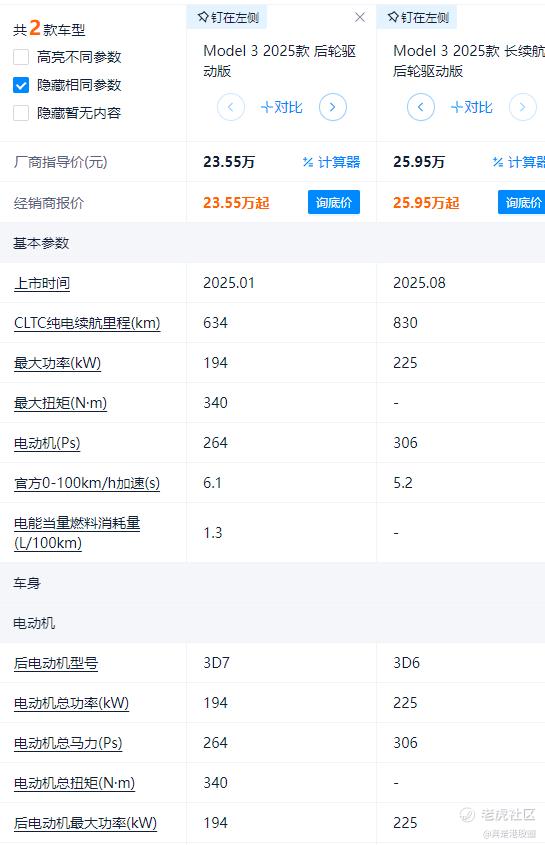The width and height of the screenshot is (545, 845).
Task: Open 计算器 for the 23.55万 model
Action: (332, 162)
